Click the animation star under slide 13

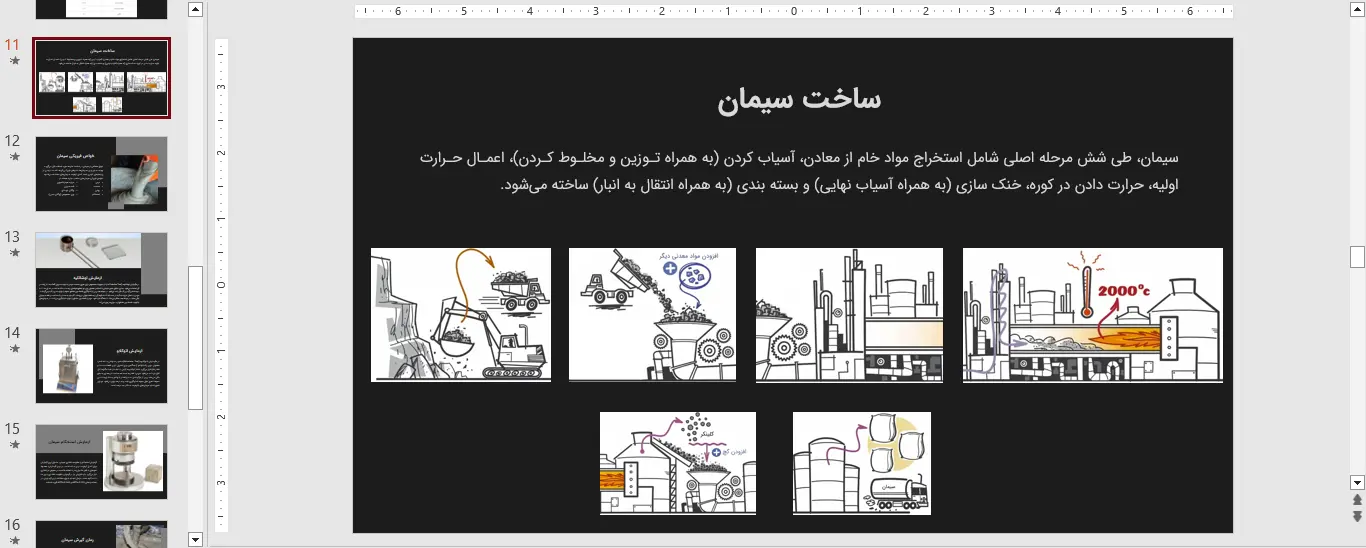click(x=14, y=253)
